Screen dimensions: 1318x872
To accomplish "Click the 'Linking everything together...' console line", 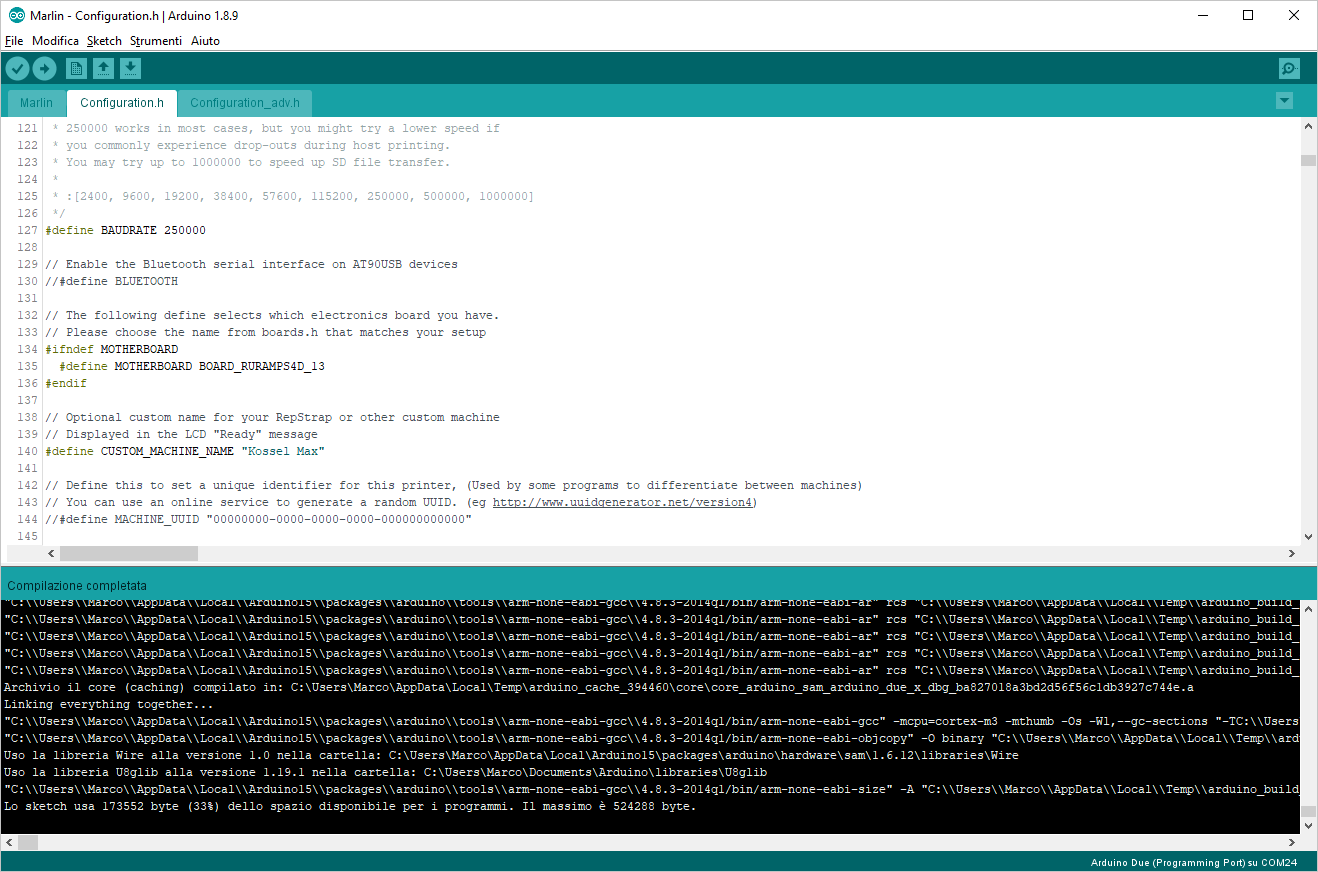I will pos(108,704).
